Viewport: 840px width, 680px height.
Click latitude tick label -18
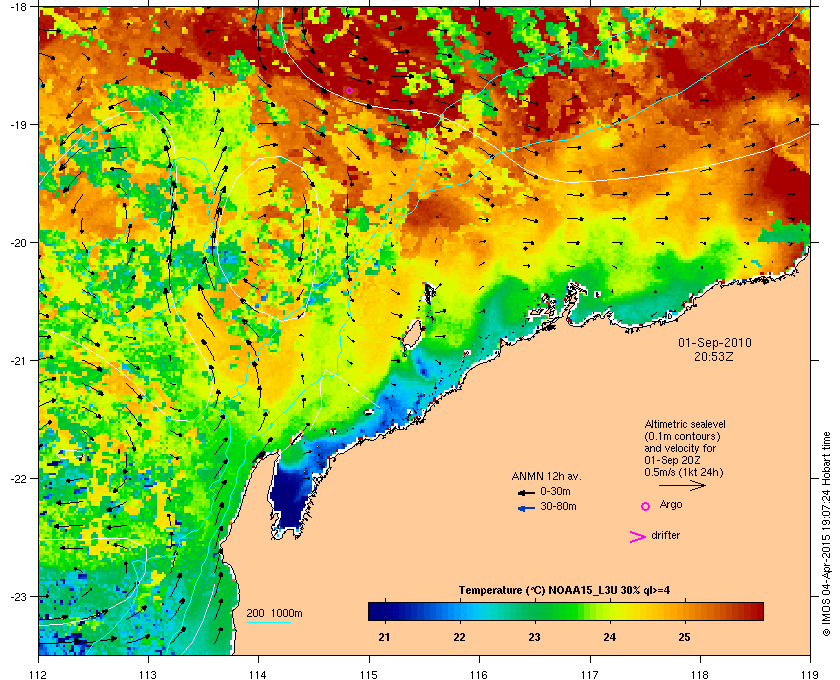[19, 7]
